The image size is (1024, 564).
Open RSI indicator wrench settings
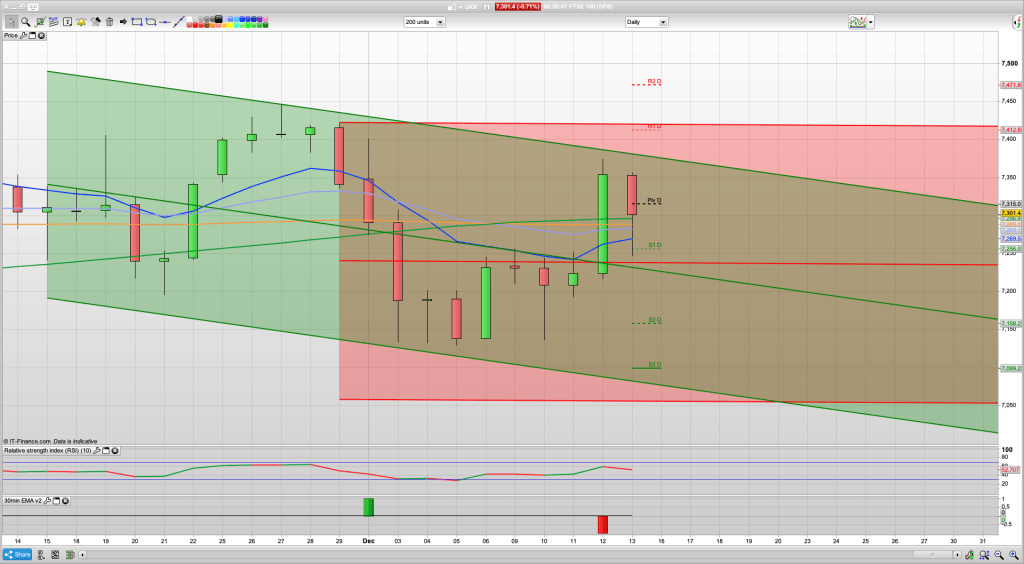(96, 450)
